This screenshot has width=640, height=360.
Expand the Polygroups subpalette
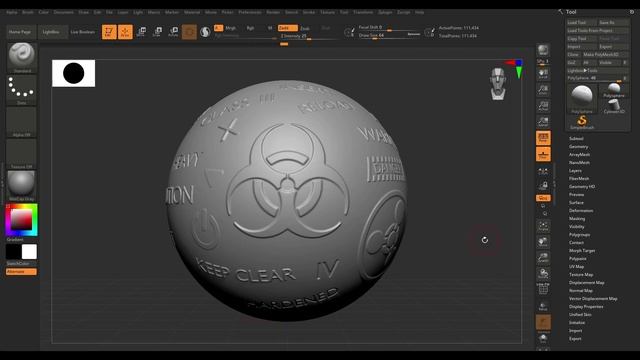coord(579,235)
